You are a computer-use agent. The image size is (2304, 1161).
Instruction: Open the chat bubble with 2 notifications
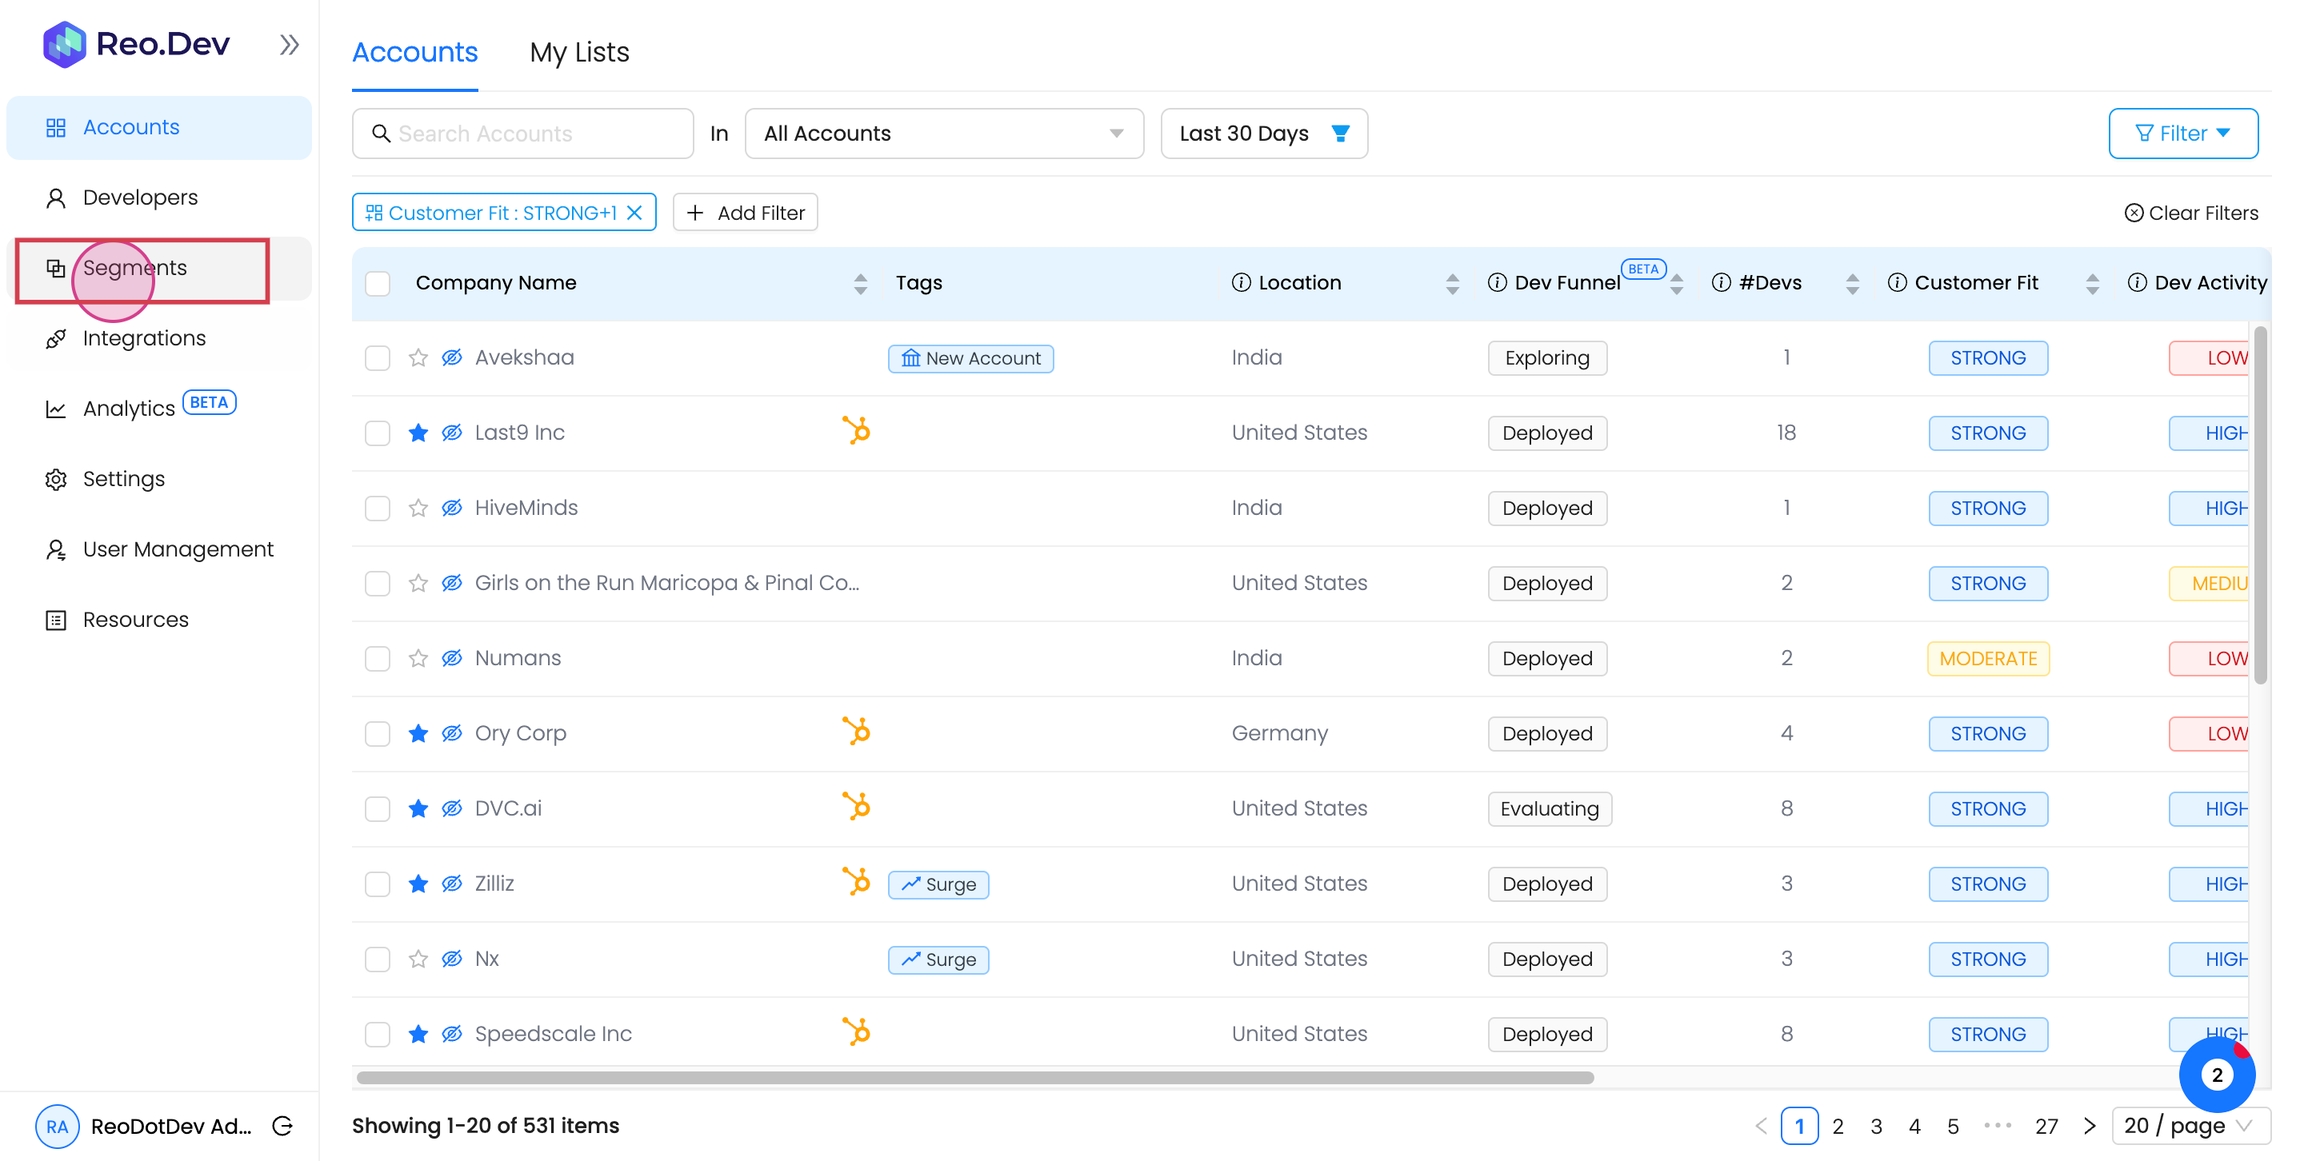point(2216,1075)
